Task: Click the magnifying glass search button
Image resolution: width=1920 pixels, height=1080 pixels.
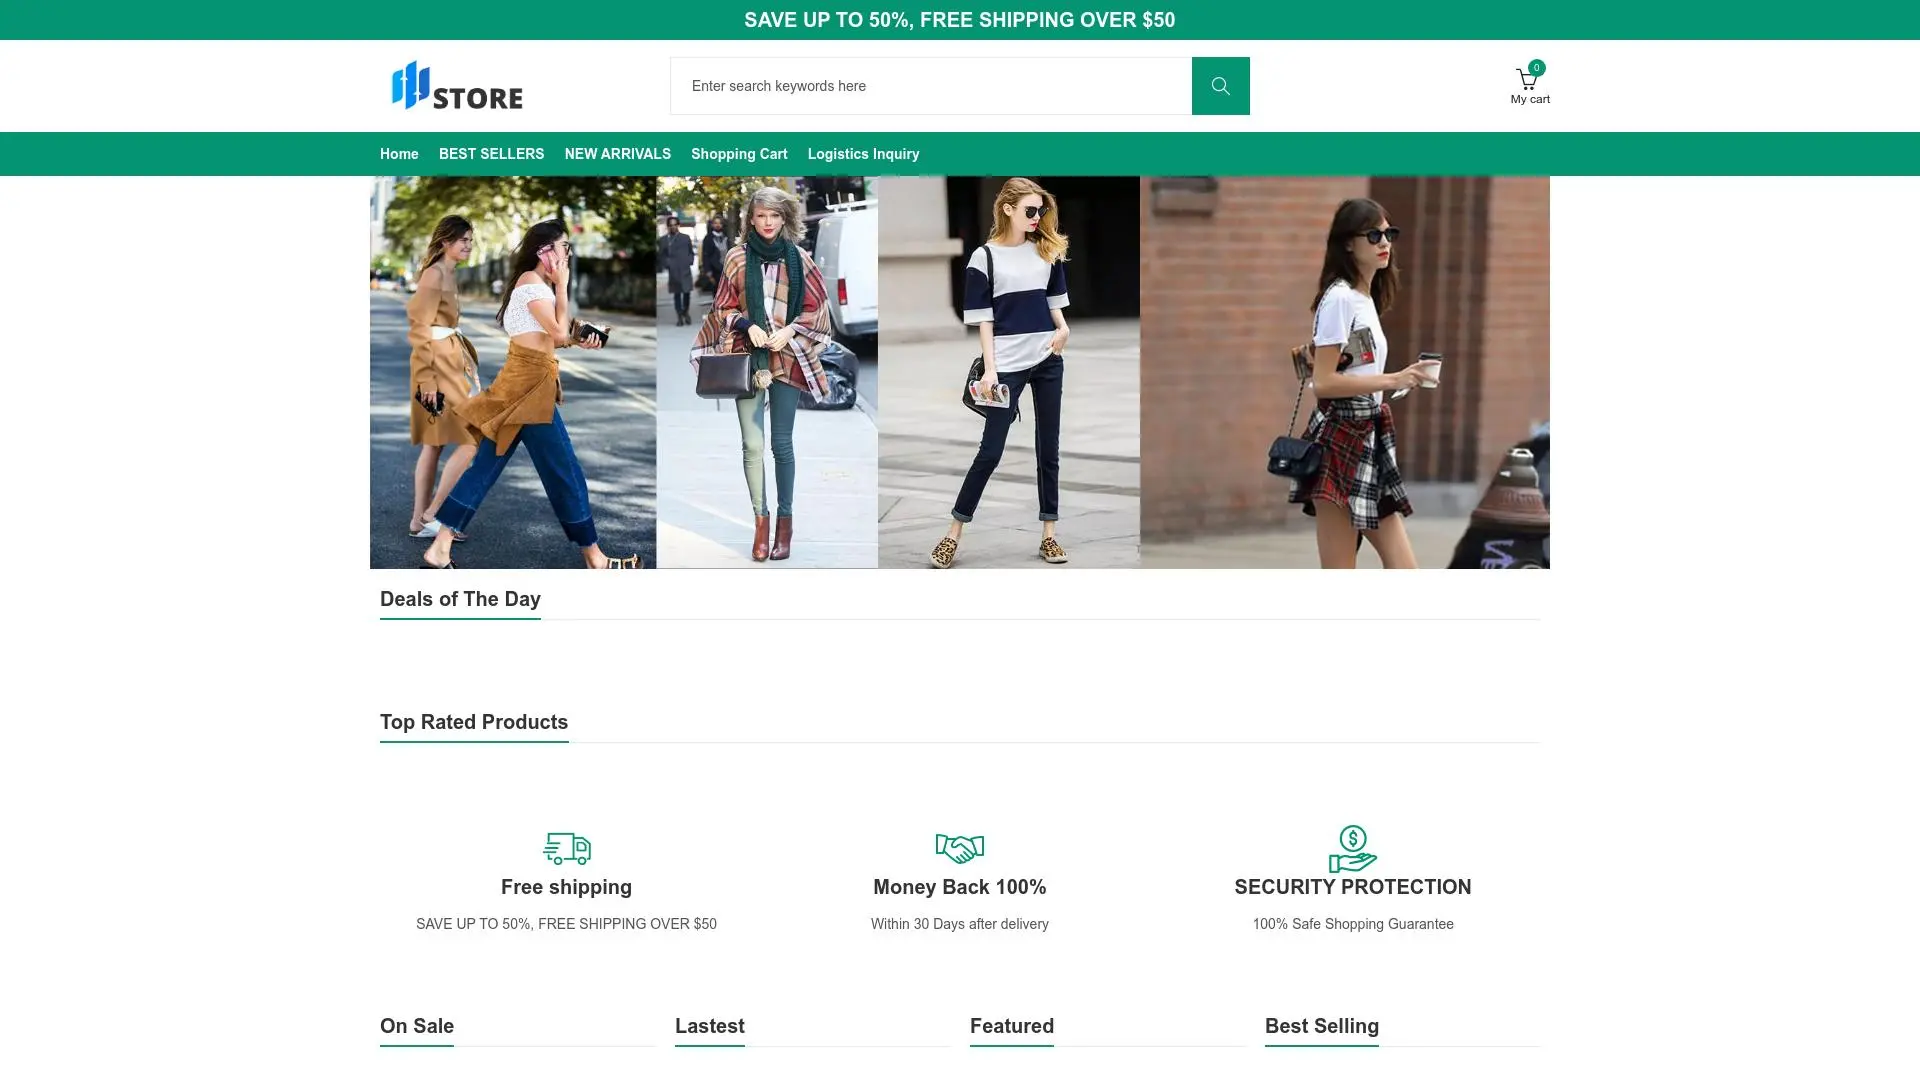Action: [x=1220, y=86]
